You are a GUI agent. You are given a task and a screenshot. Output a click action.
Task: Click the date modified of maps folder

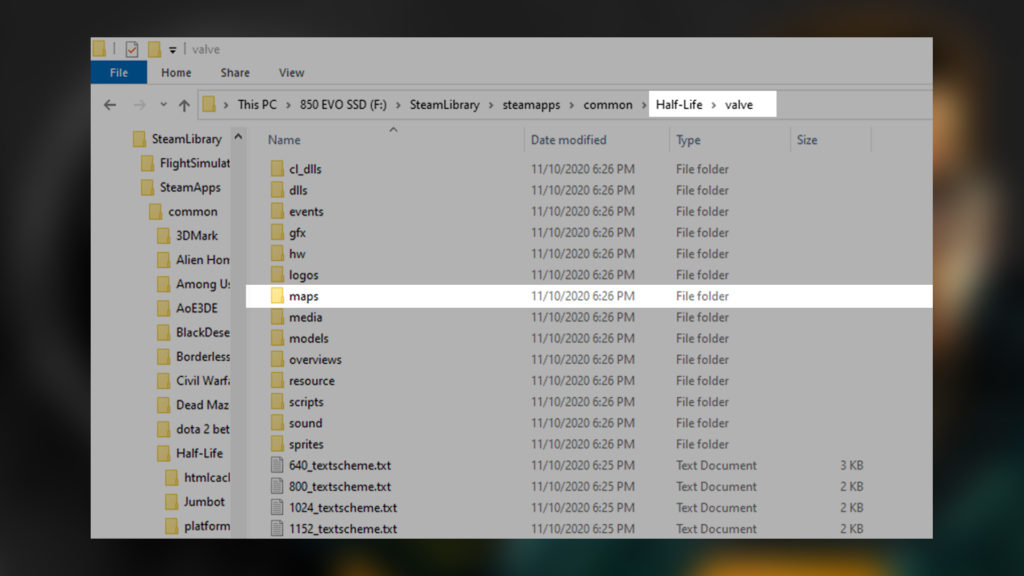coord(583,296)
